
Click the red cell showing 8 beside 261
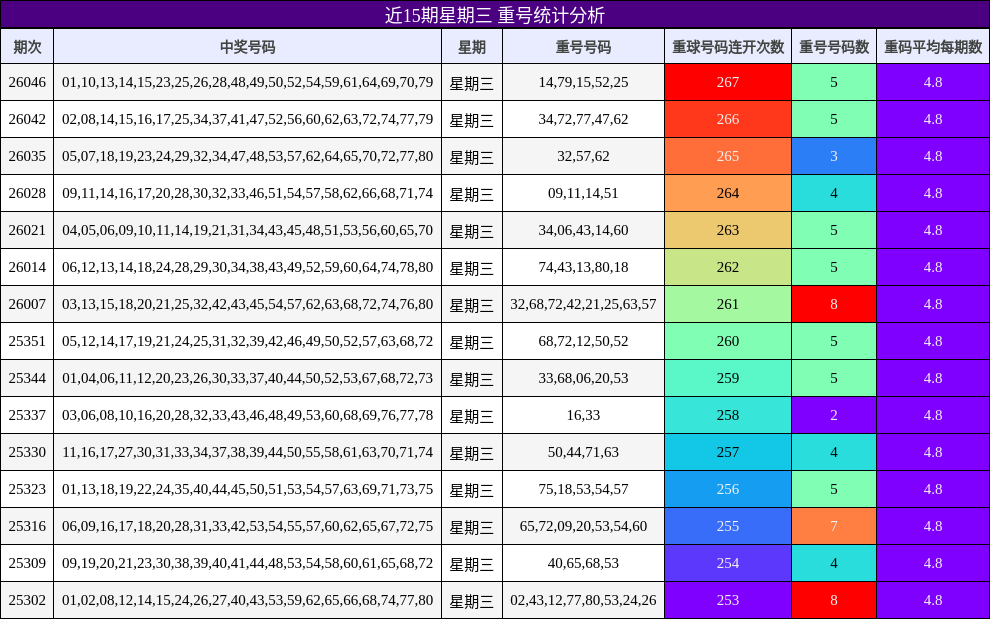pyautogui.click(x=833, y=304)
